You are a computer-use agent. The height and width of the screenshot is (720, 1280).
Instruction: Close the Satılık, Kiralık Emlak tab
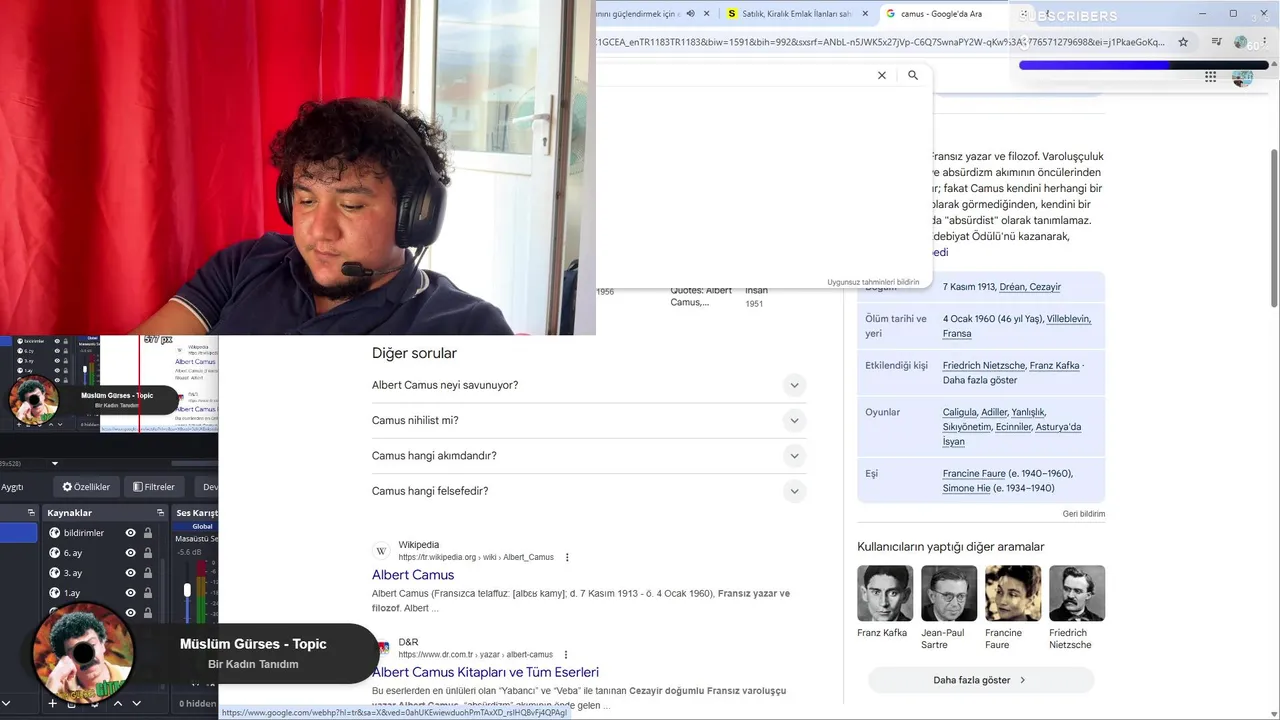pos(864,14)
